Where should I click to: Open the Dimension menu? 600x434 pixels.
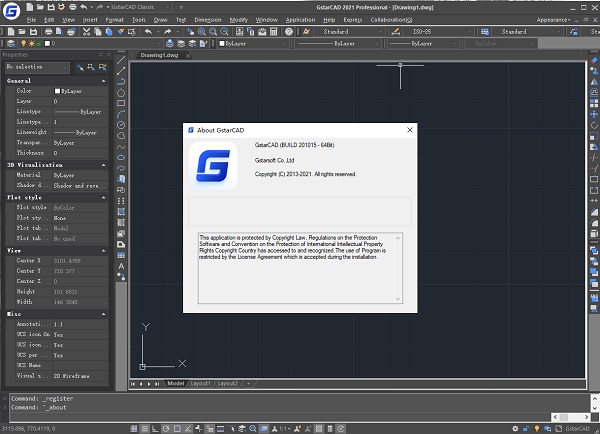click(x=208, y=19)
